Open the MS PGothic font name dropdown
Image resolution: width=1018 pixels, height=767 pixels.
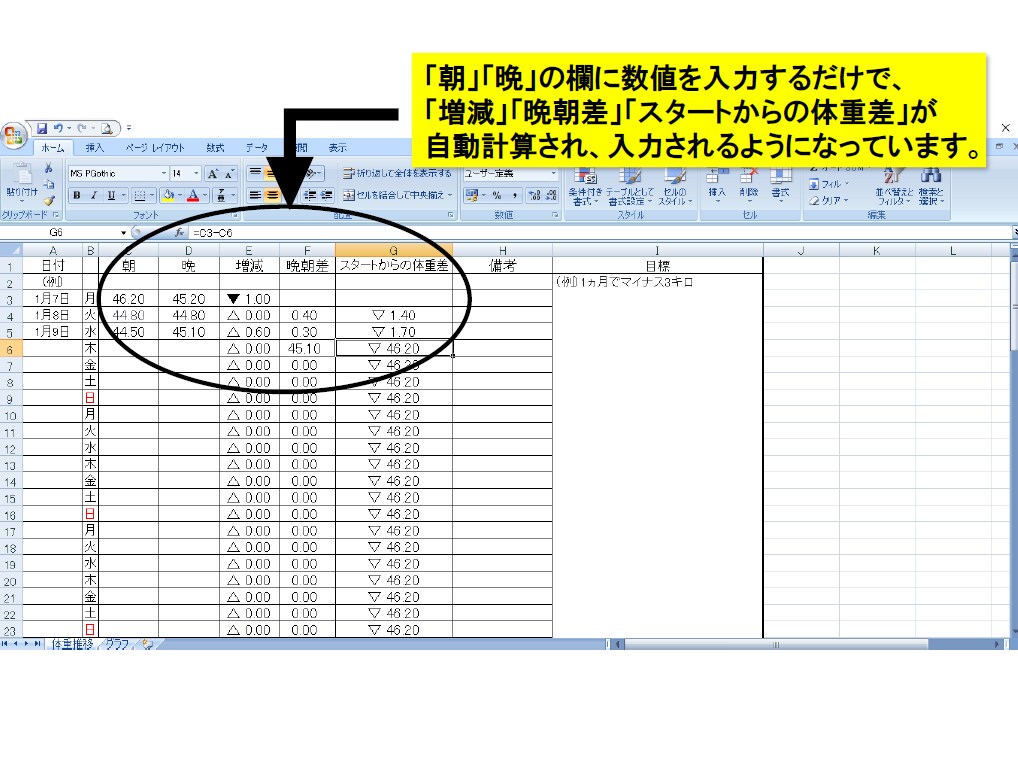tap(164, 173)
